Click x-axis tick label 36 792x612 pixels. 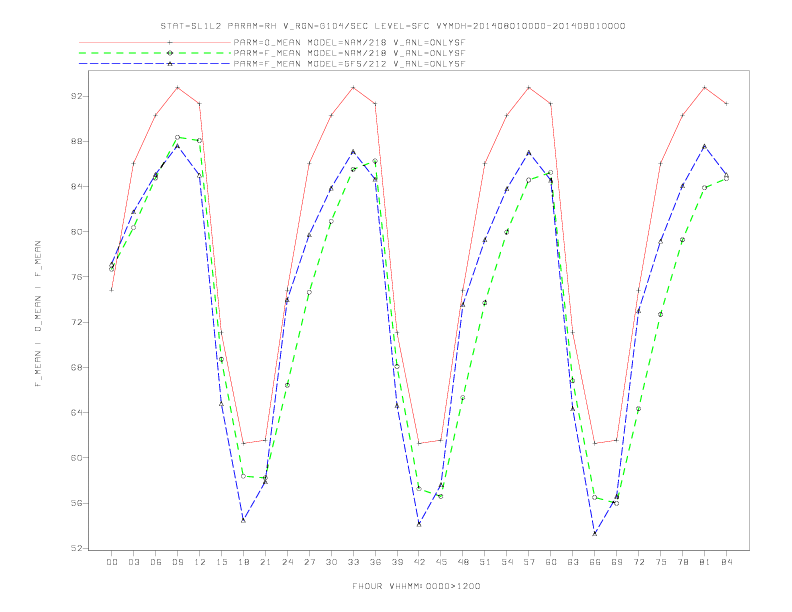(x=375, y=562)
